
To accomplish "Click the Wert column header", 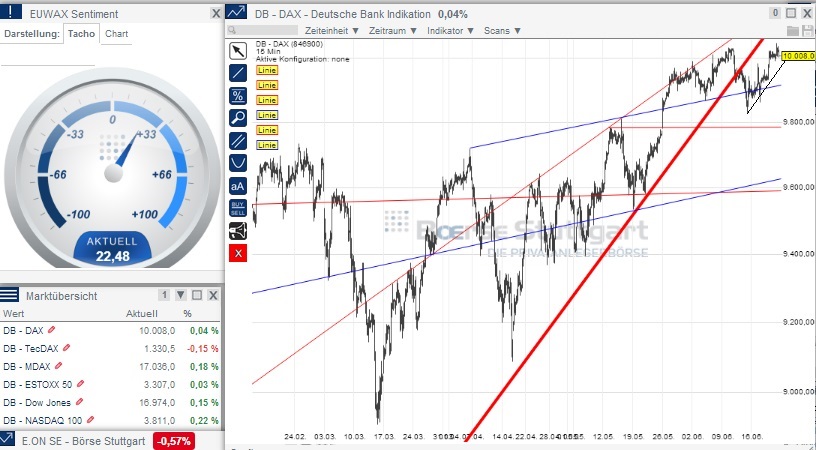I will [x=14, y=313].
